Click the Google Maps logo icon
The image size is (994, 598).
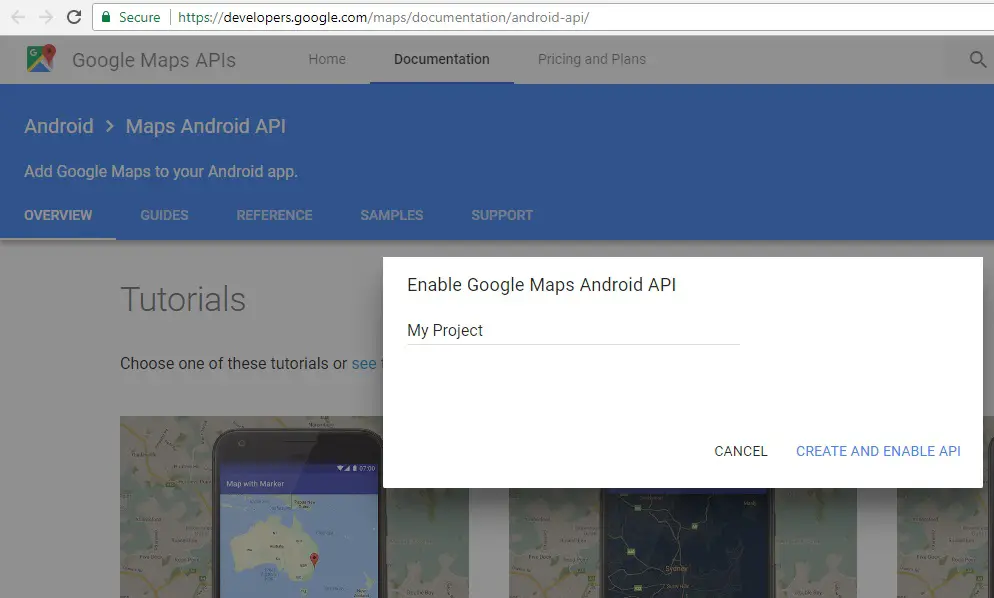tap(41, 58)
